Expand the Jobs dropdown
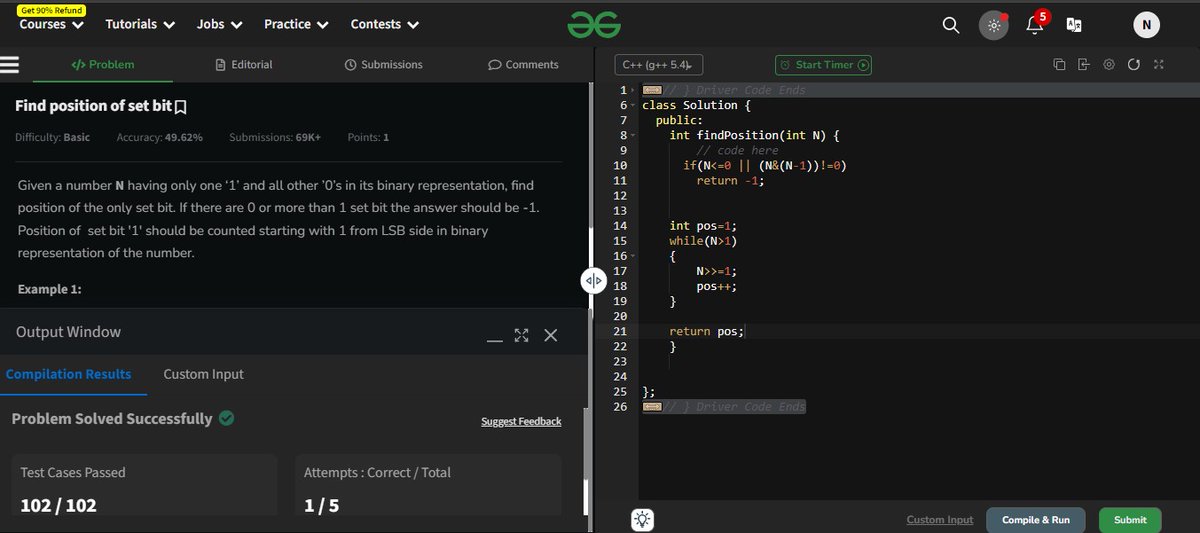 coord(220,24)
